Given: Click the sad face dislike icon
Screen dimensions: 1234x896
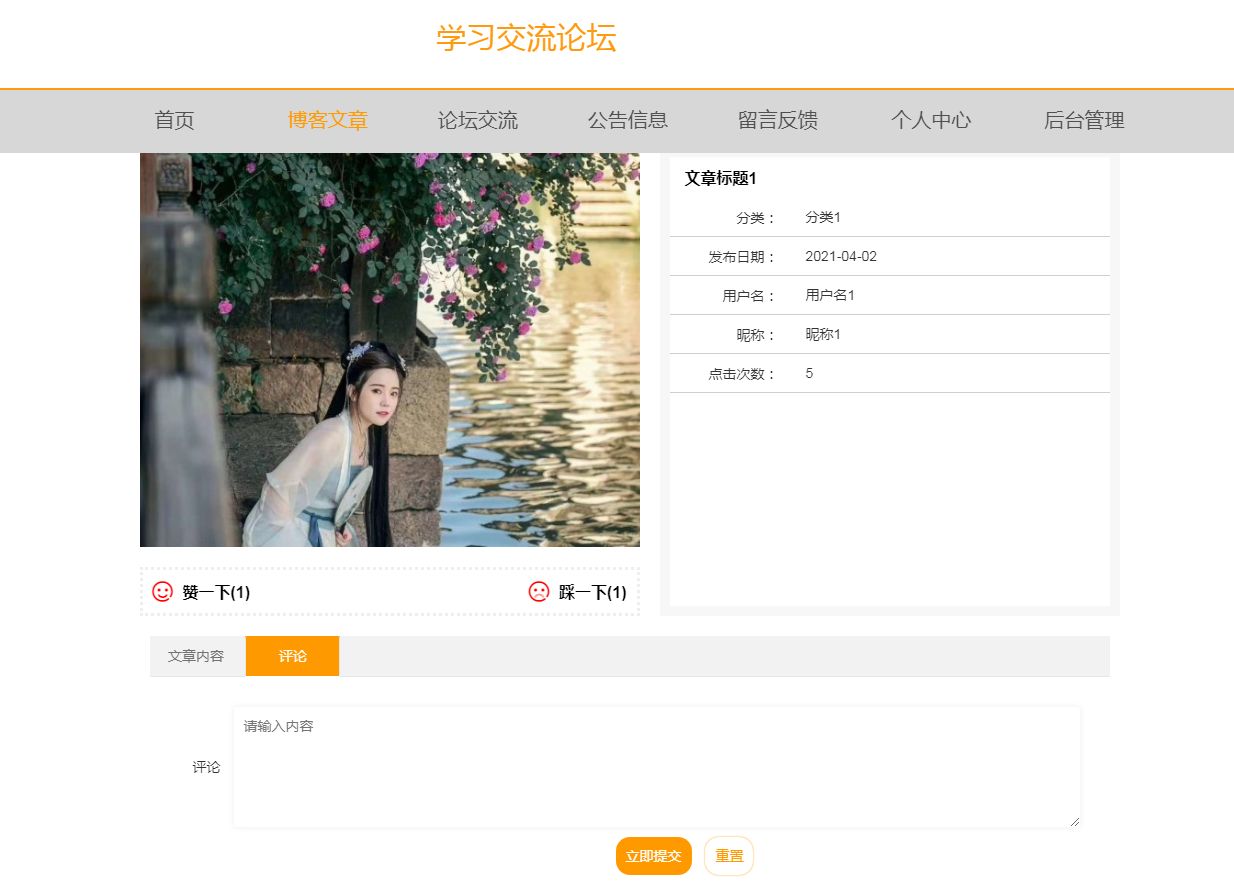Looking at the screenshot, I should pyautogui.click(x=539, y=592).
